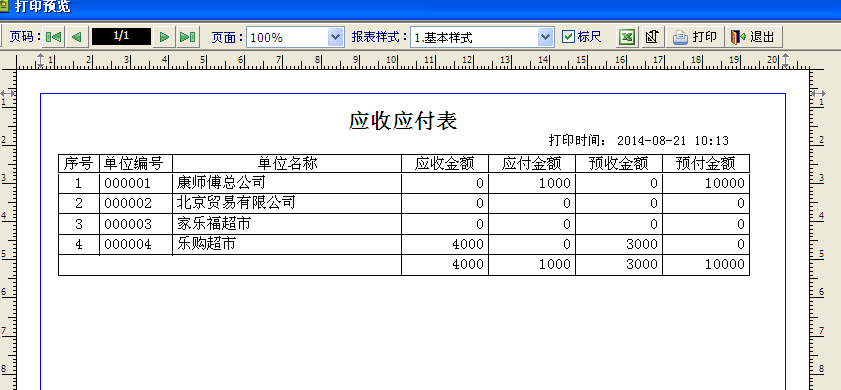Viewport: 841px width, 390px height.
Task: Go to the first page of preview
Action: 53,37
